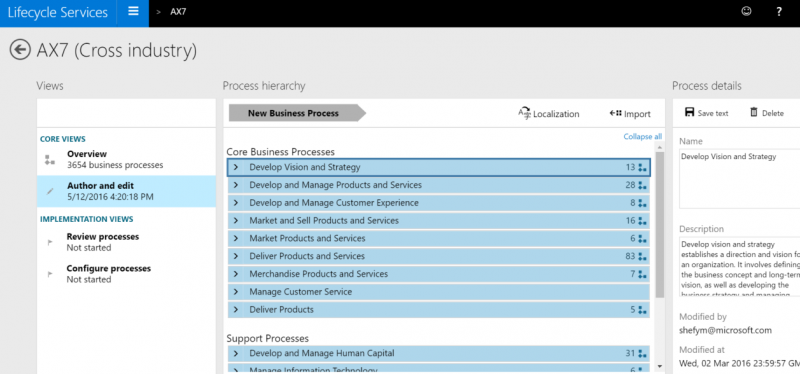Click the Import arrow icon
800x374 pixels.
(x=615, y=113)
